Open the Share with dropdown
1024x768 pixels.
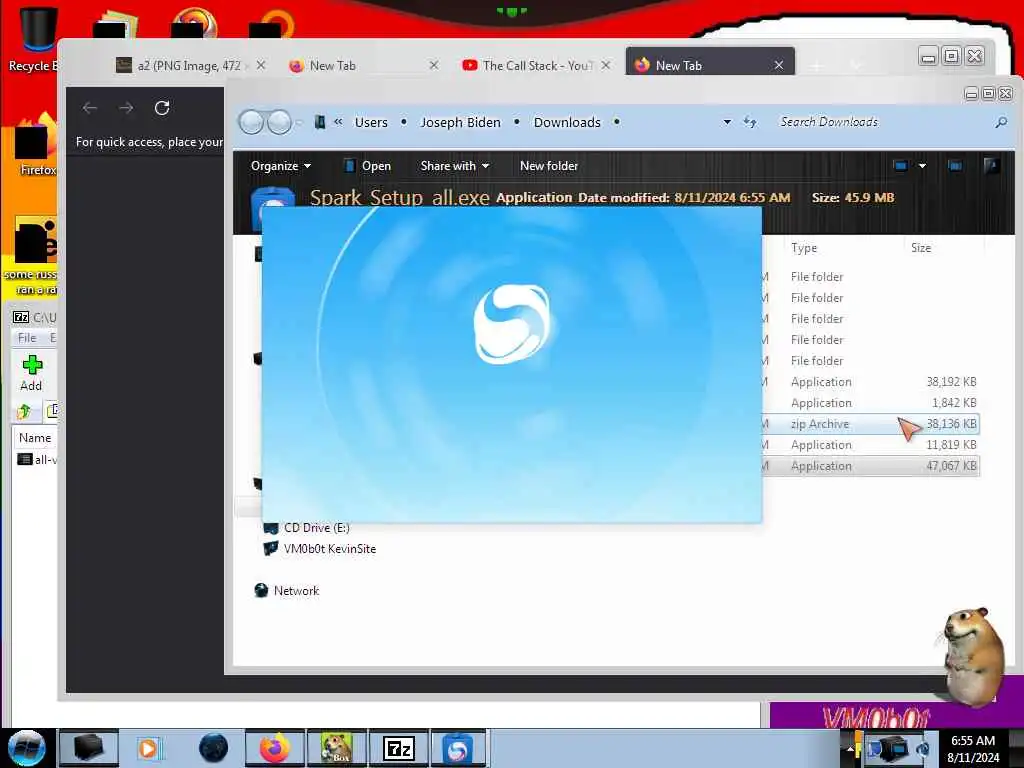coord(455,166)
